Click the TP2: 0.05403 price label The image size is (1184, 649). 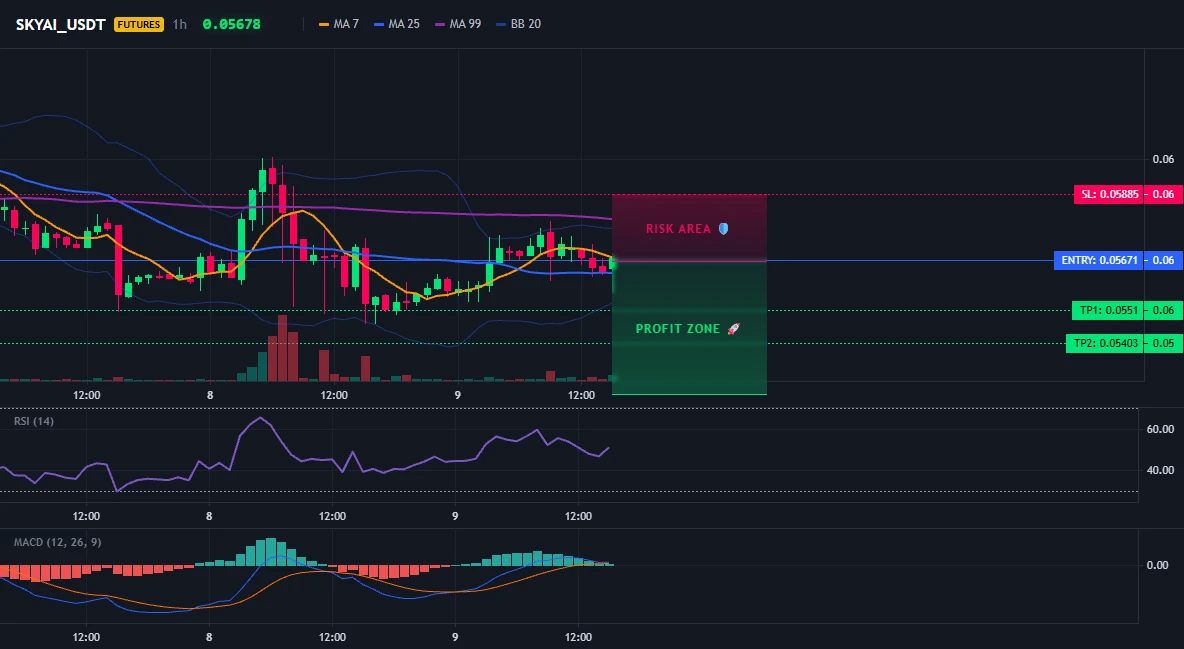pyautogui.click(x=1105, y=343)
